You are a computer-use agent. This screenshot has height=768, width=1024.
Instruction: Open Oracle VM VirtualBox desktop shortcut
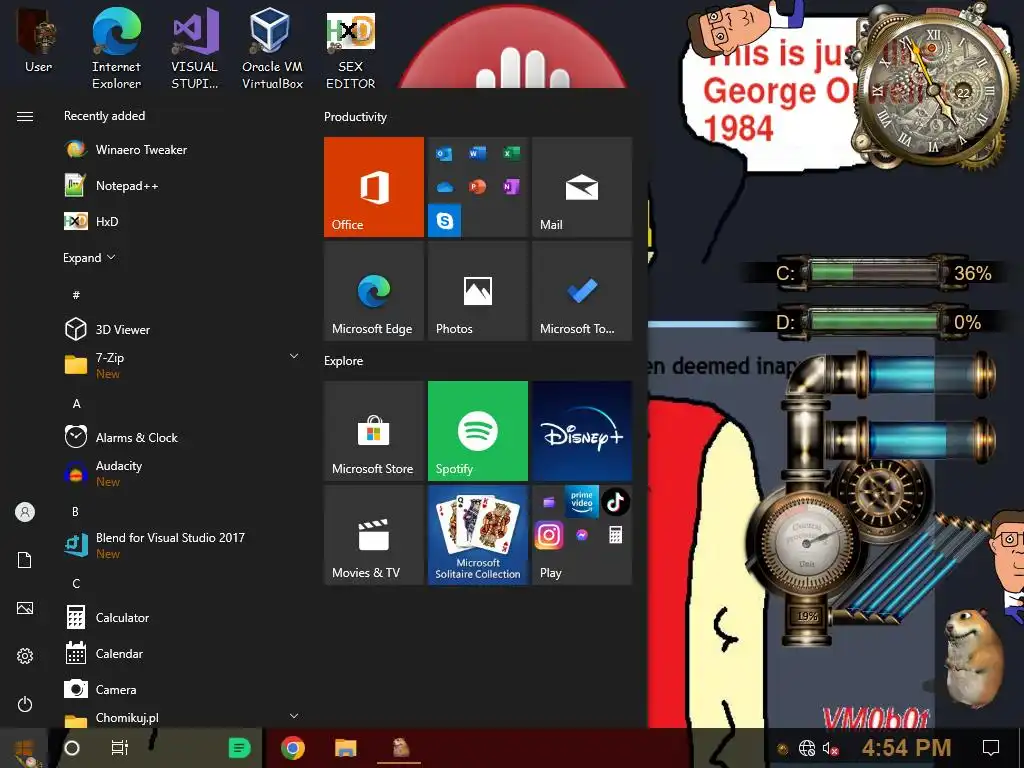272,49
